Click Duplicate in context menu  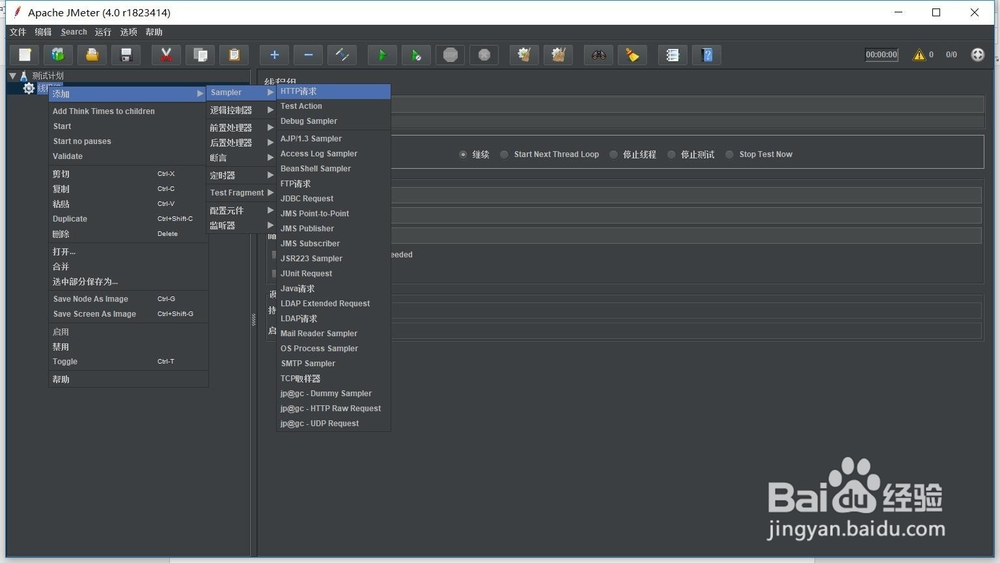[128, 219]
